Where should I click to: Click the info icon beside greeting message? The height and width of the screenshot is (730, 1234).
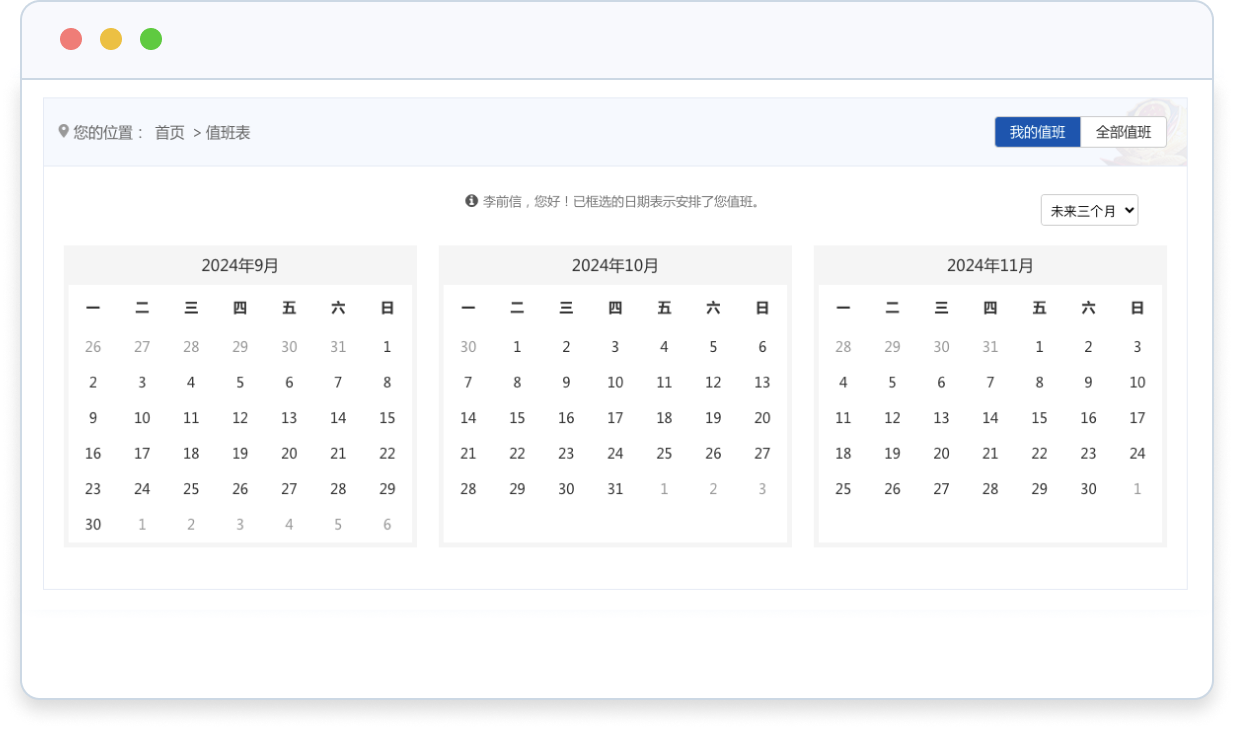click(x=472, y=201)
